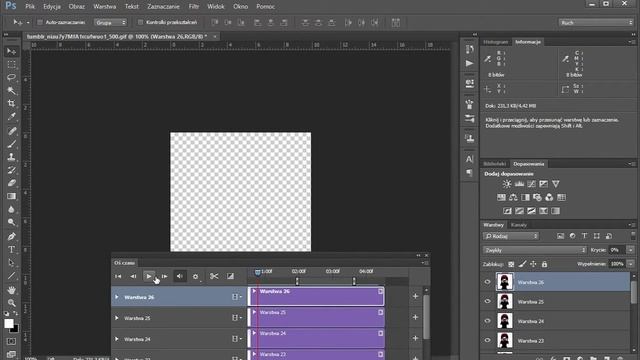This screenshot has width=640, height=360.
Task: Hide Warstwa 23 layer visibility eye
Action: pos(487,340)
